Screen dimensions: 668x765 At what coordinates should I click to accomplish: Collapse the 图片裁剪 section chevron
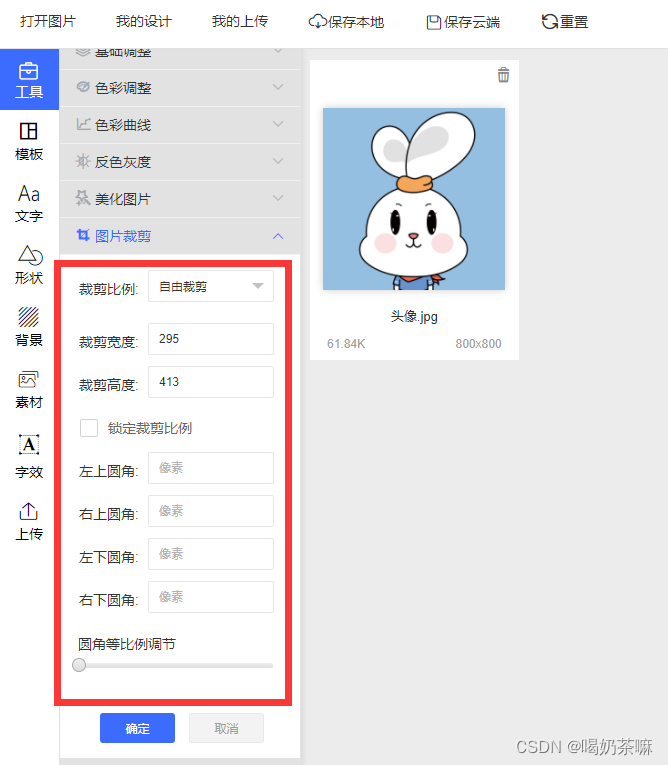click(x=278, y=236)
